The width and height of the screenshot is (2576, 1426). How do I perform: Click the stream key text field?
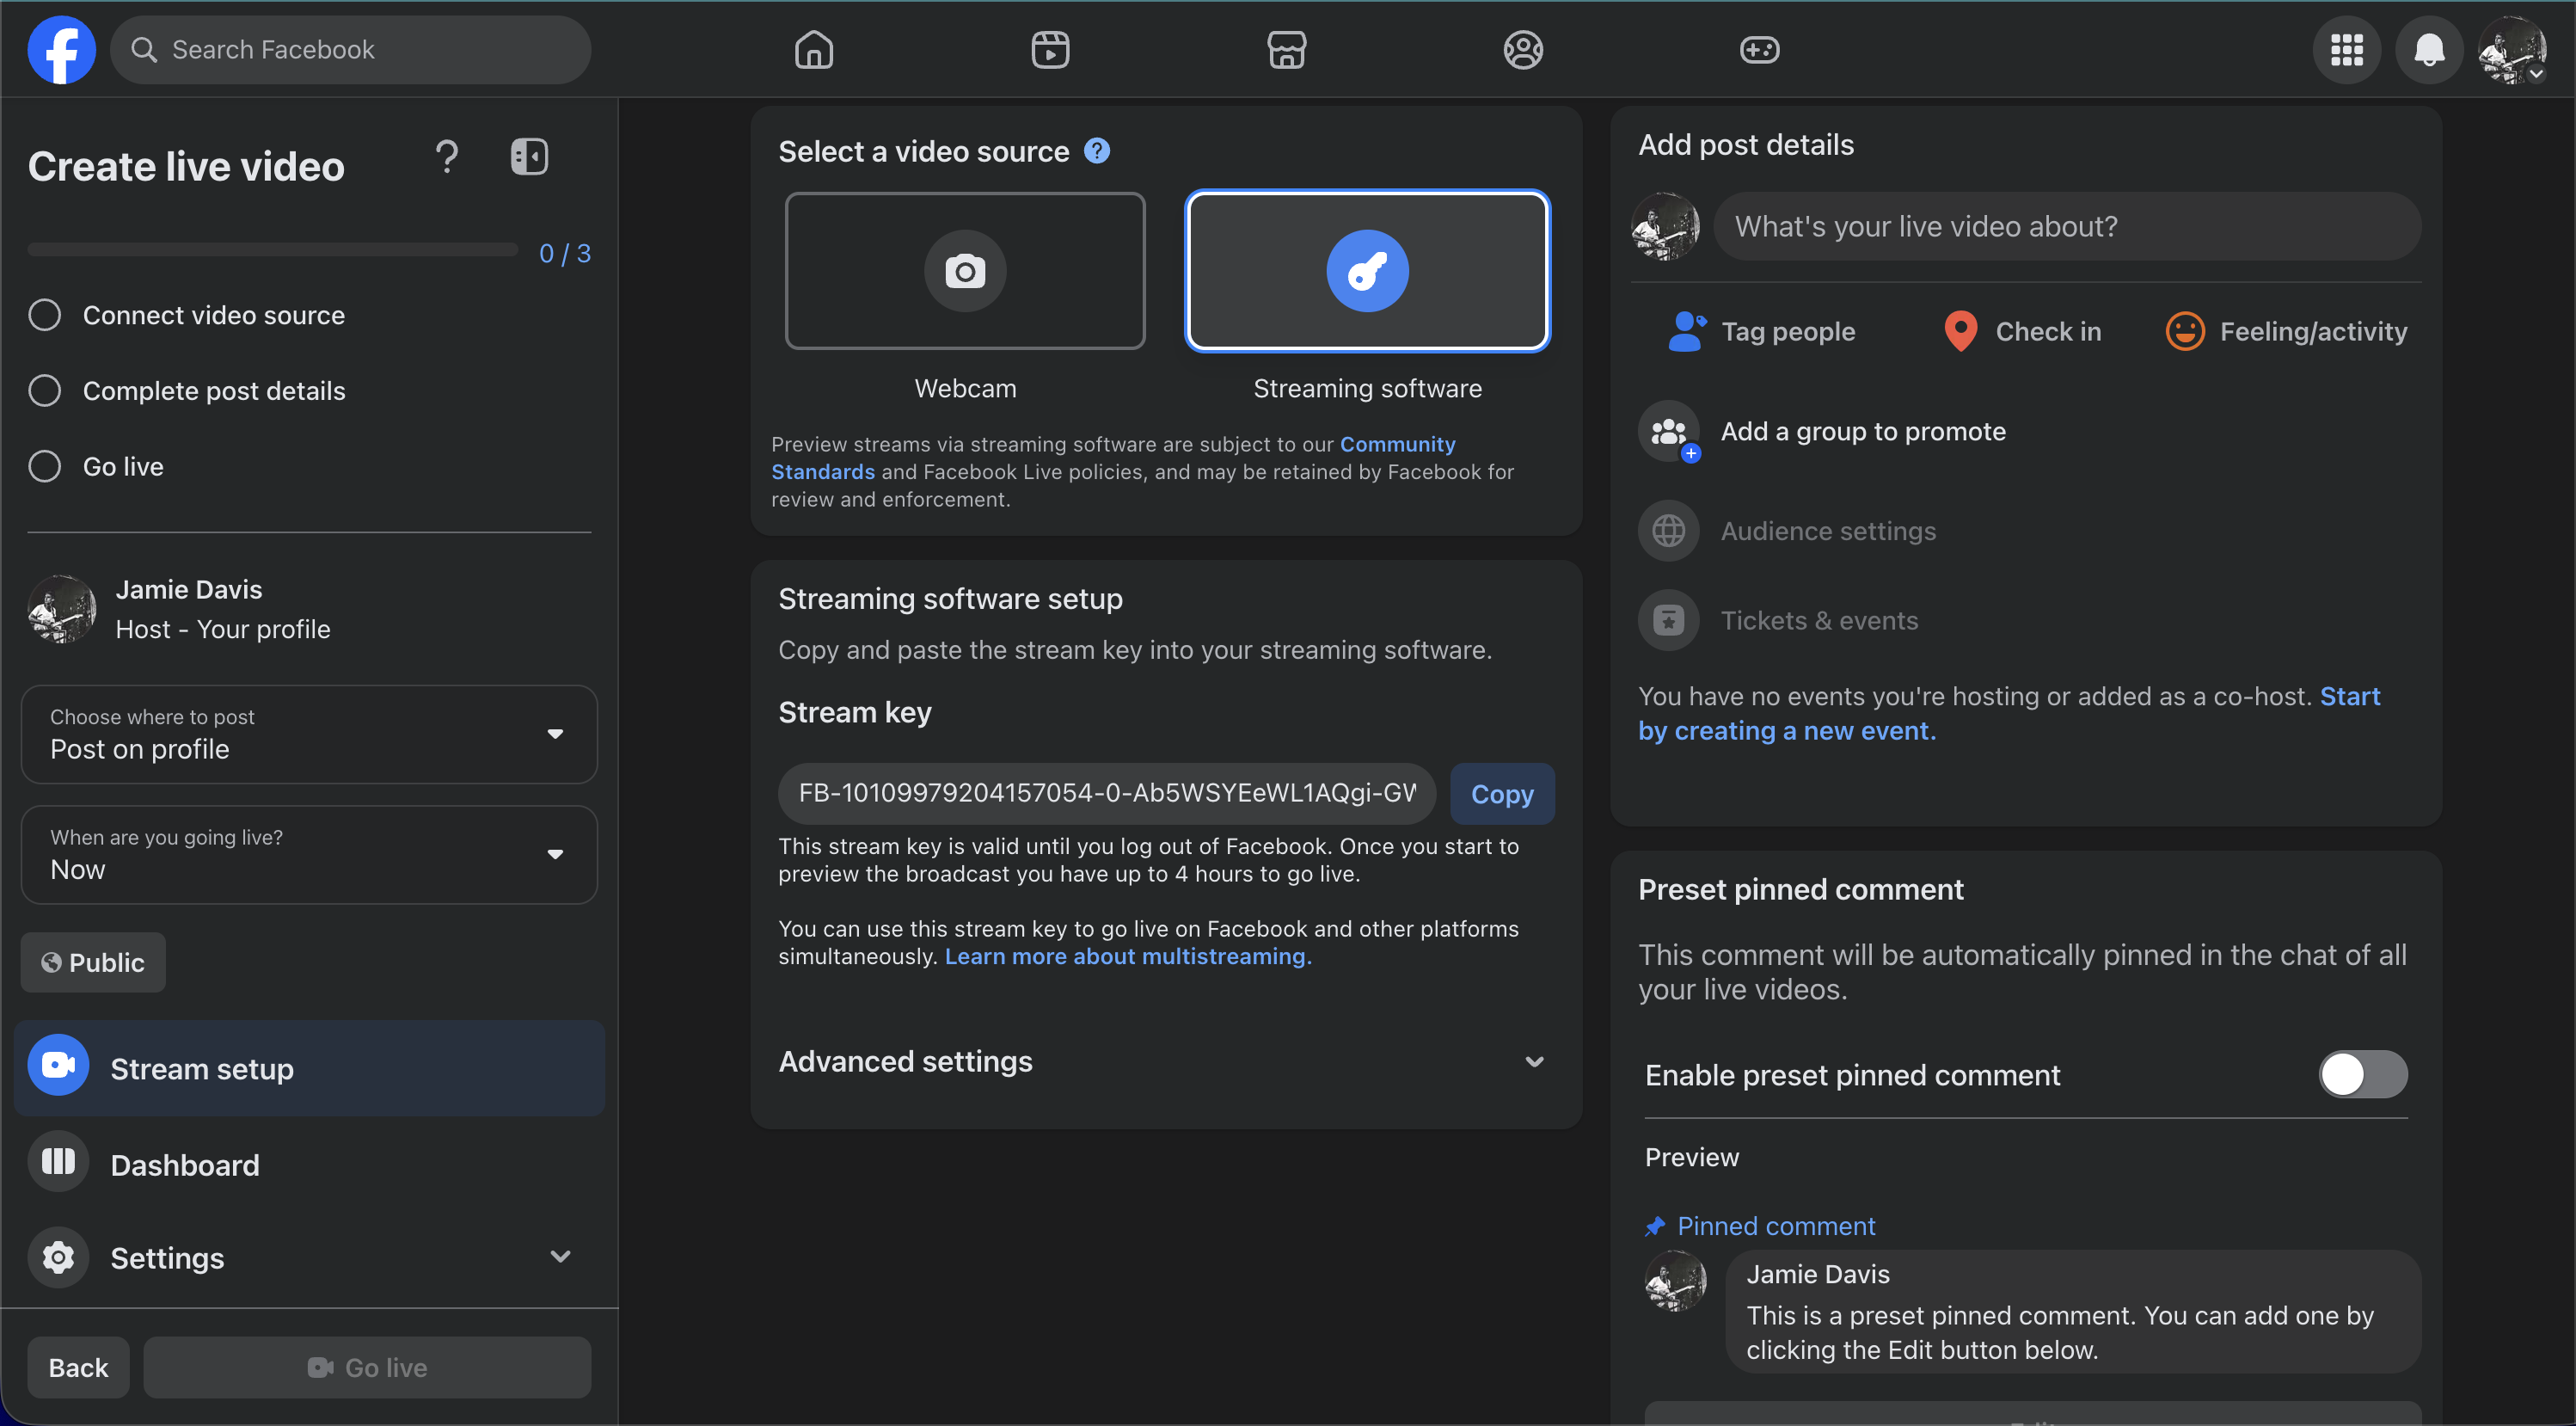[x=1107, y=793]
